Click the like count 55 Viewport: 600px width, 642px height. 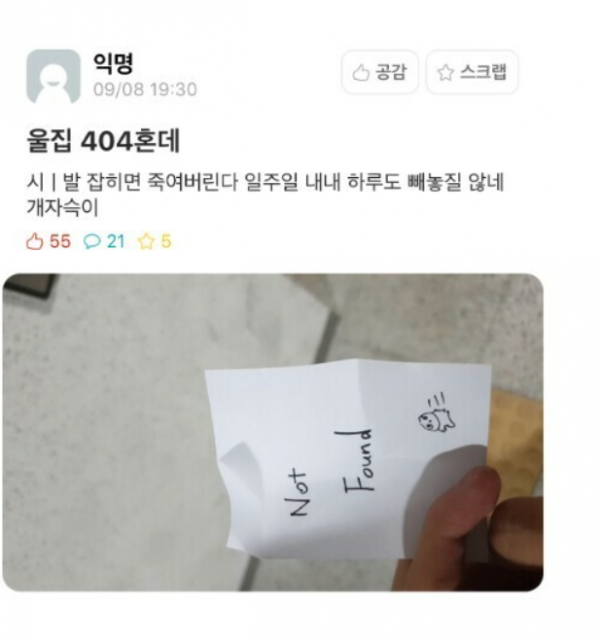pyautogui.click(x=60, y=241)
